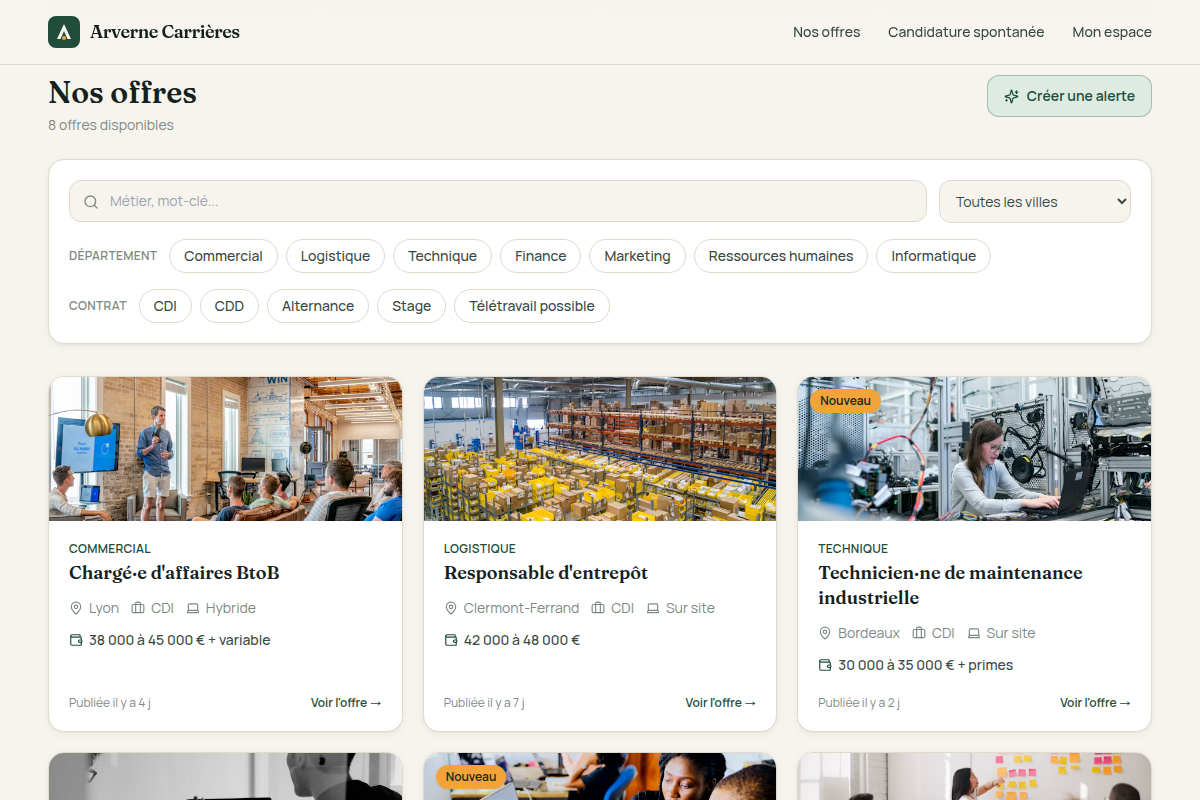Click the wallet icon next to 42 000 à 48 000 €
The height and width of the screenshot is (800, 1200).
(451, 640)
